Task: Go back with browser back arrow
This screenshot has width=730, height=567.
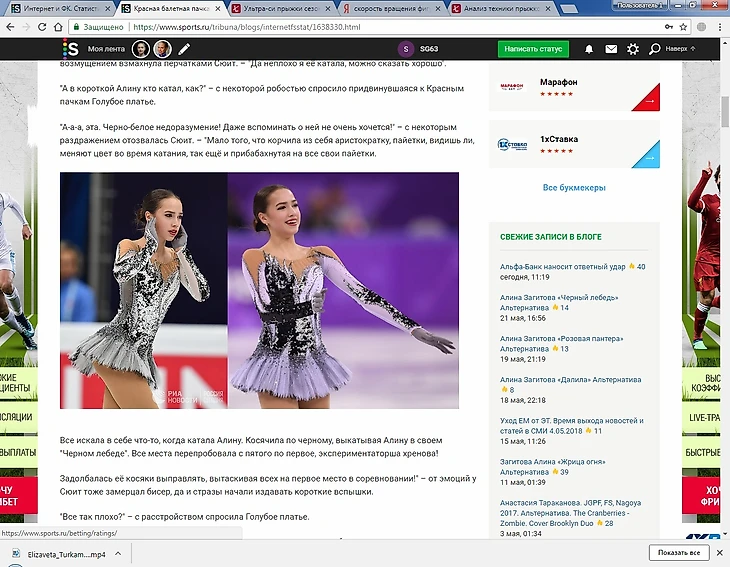Action: click(x=10, y=27)
